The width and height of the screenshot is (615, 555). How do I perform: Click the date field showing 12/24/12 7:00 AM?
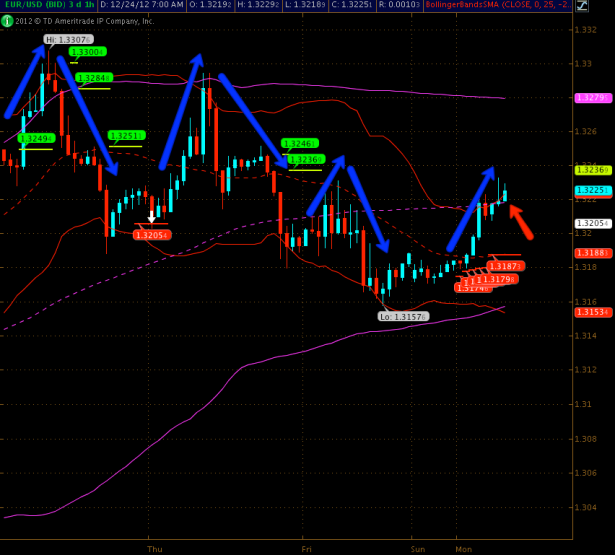(143, 6)
